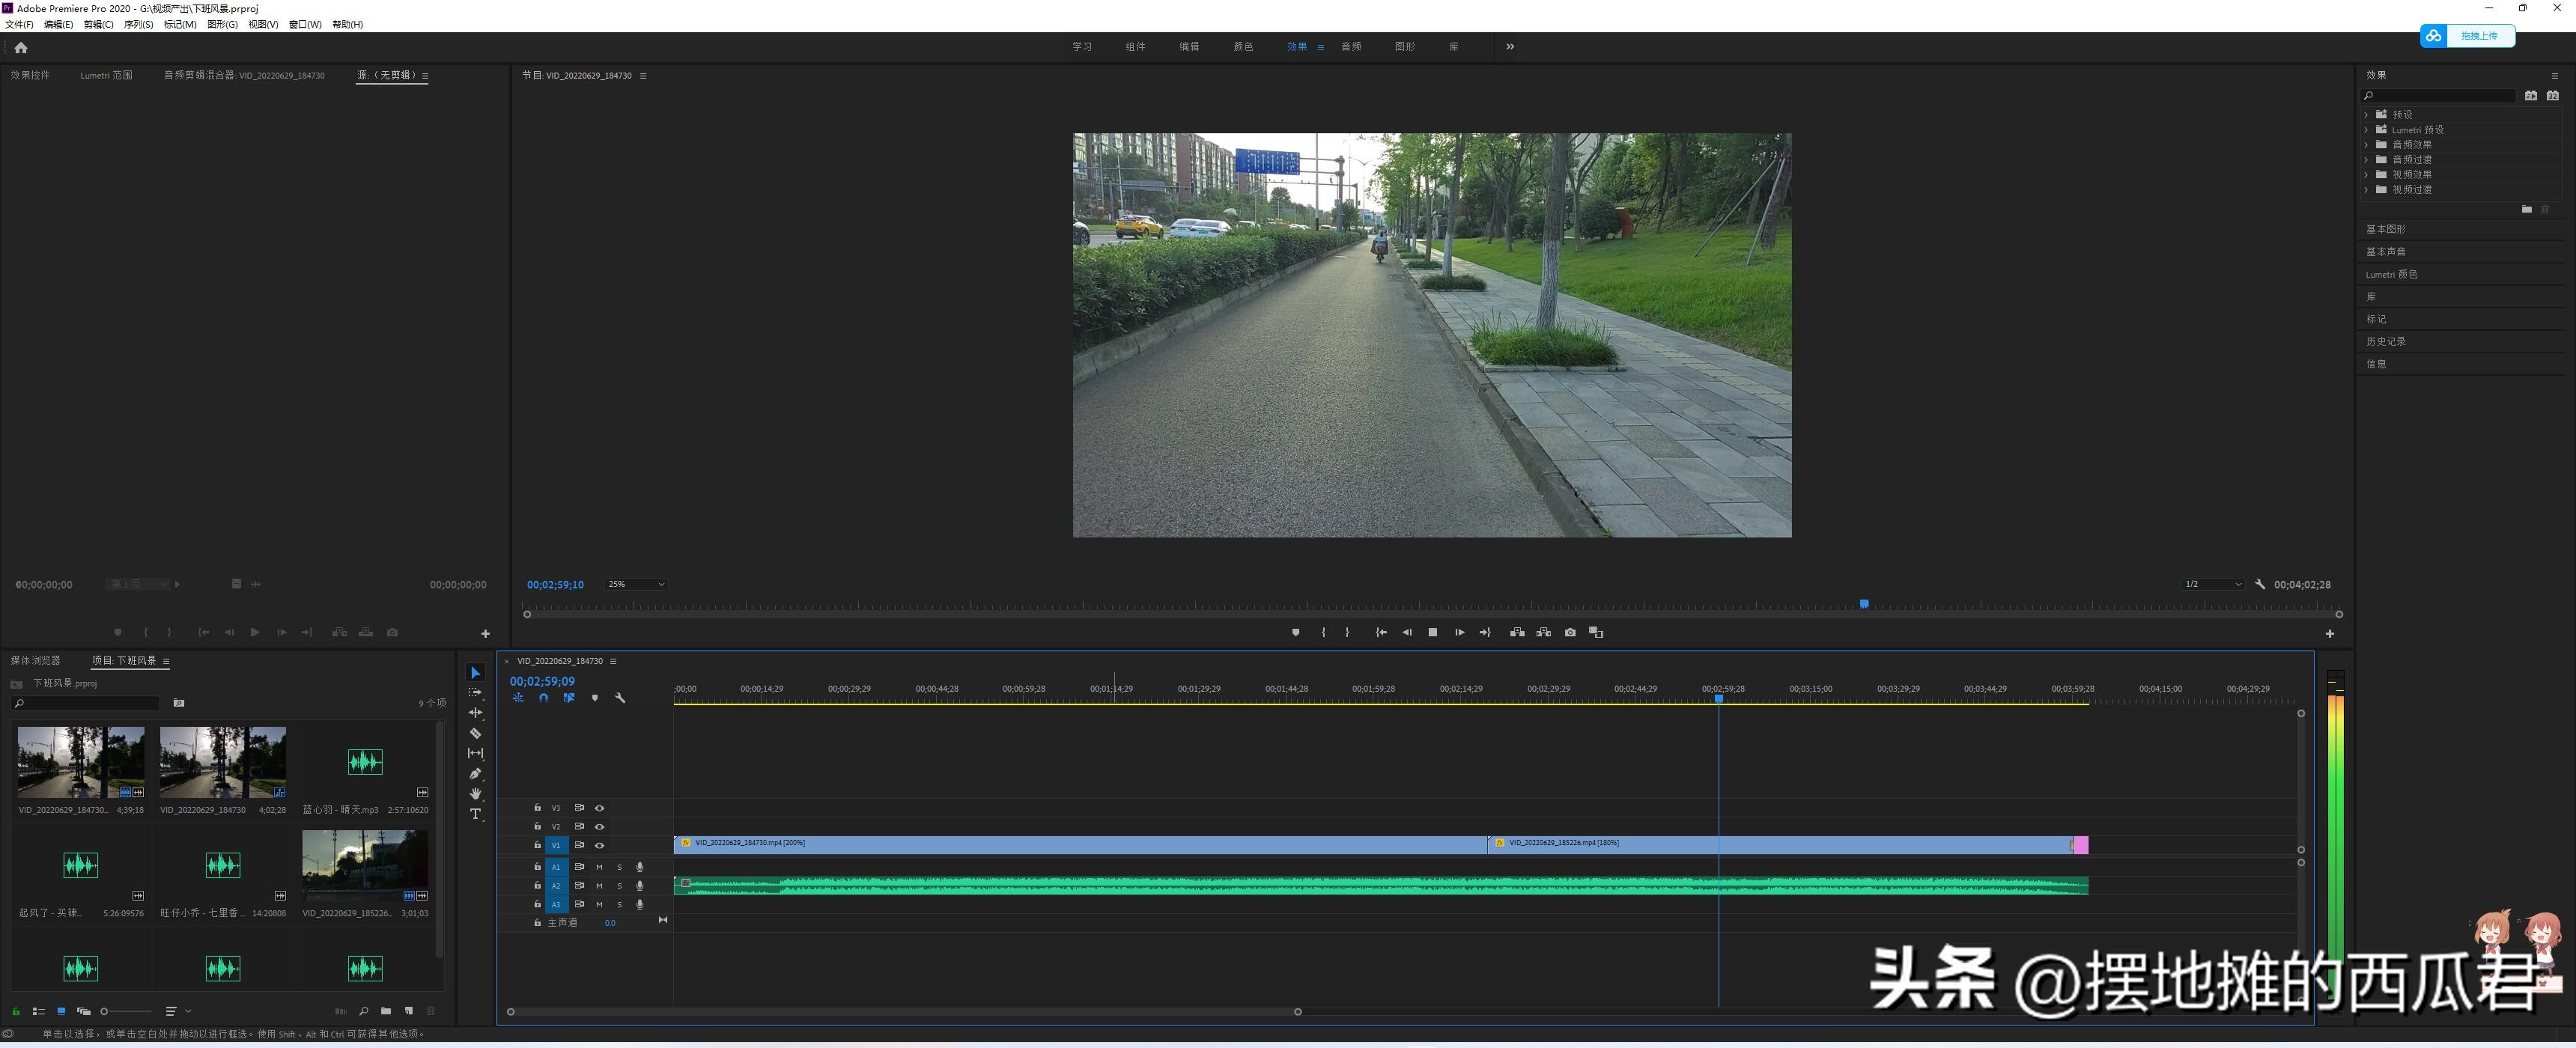Open the 1/2 playback resolution dropdown
This screenshot has height=1048, width=2576.
[x=2211, y=584]
